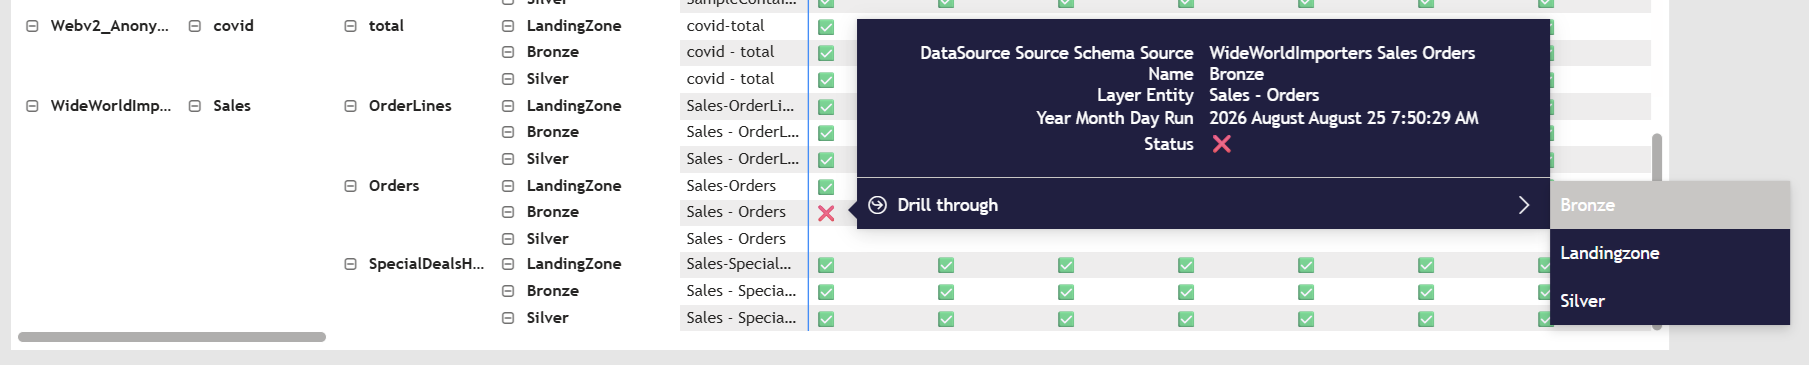Click first green check in SpecialDealsH Bronze row
This screenshot has height=365, width=1809.
pos(826,292)
